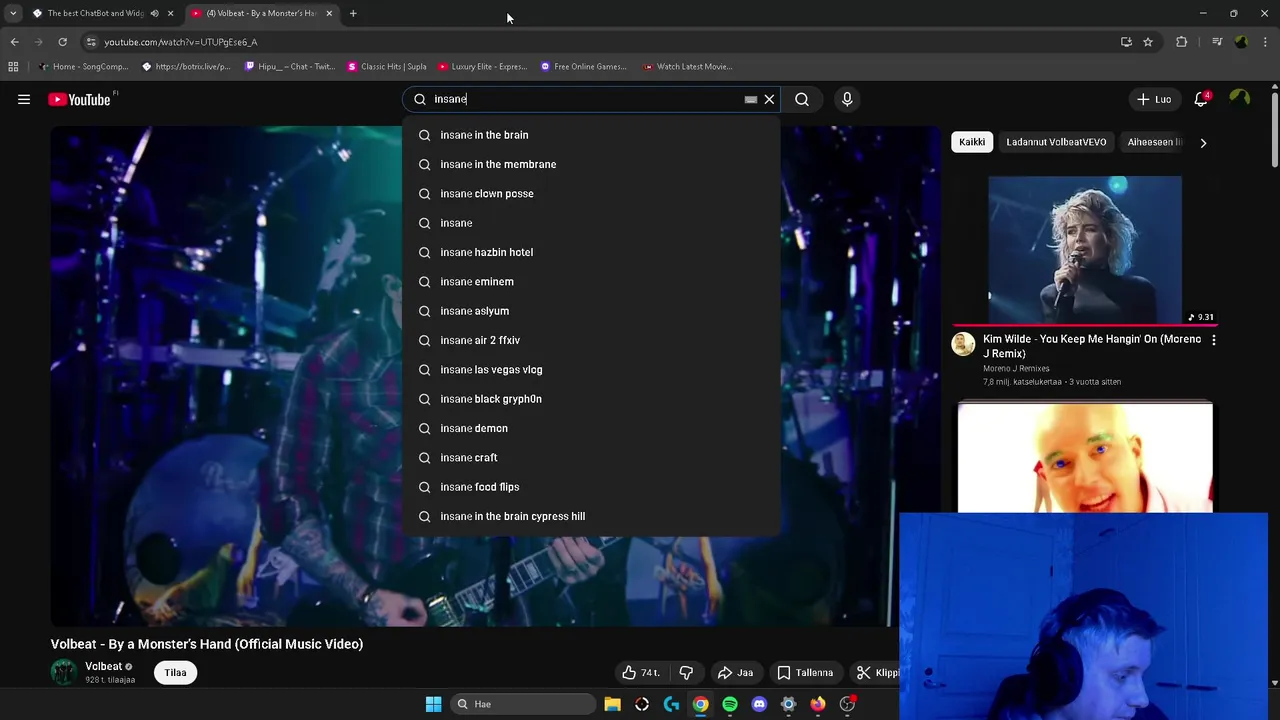
Task: Click the YouTube search magnifier button
Action: coord(802,99)
